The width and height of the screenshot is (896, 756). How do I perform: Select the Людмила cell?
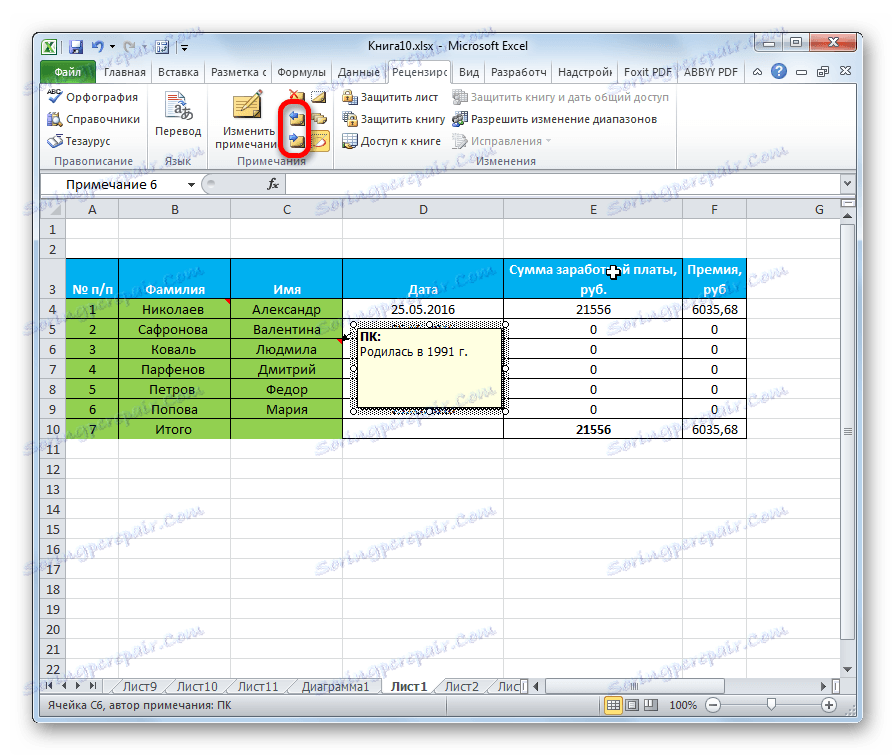click(286, 349)
